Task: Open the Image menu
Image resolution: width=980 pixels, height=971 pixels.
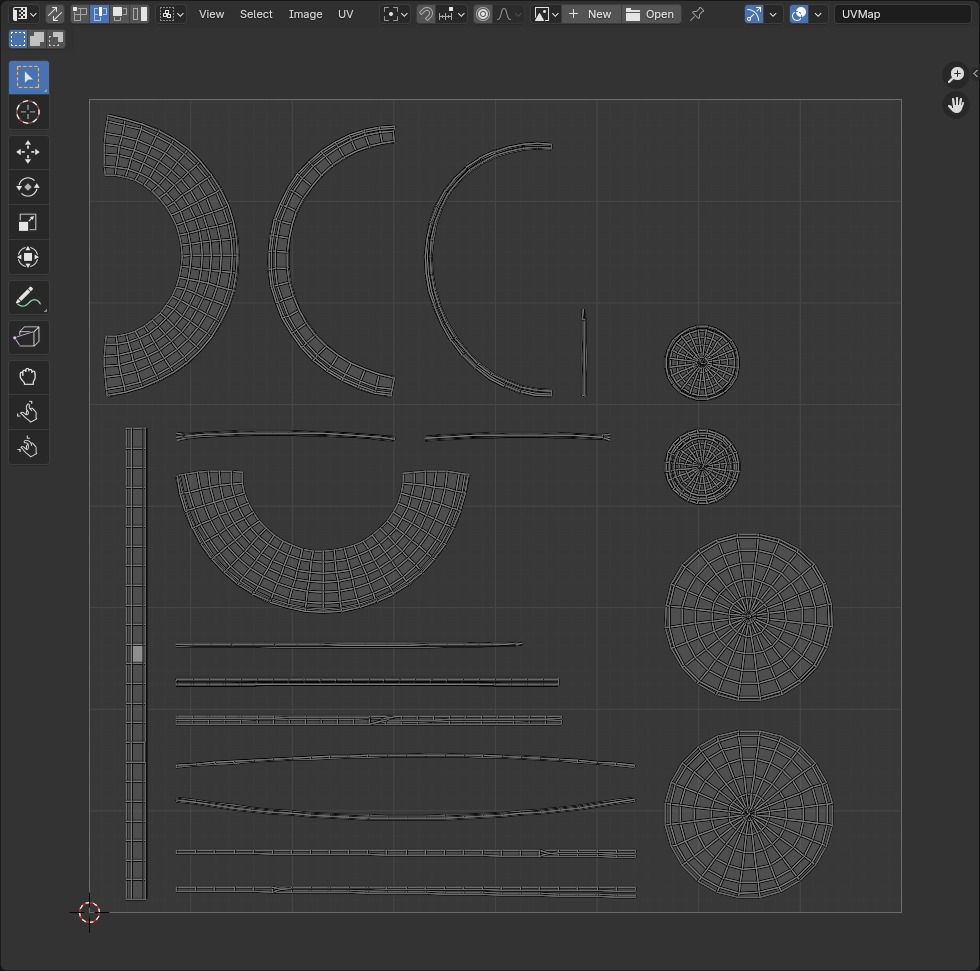Action: (x=306, y=14)
